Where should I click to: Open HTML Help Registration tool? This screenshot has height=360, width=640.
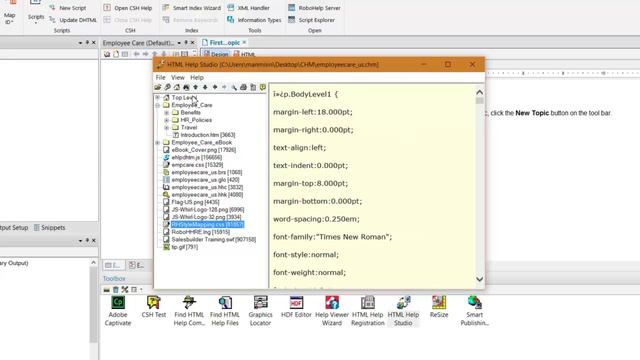368,311
